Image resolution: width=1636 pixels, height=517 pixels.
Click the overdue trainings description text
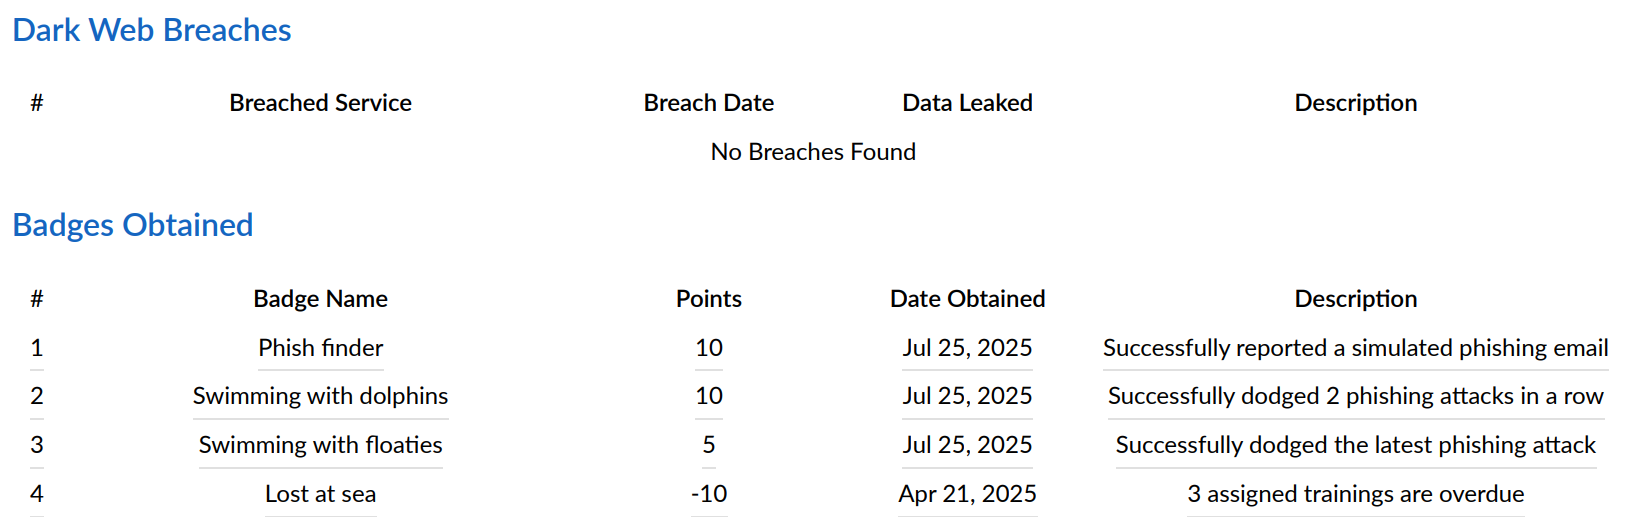pyautogui.click(x=1355, y=494)
